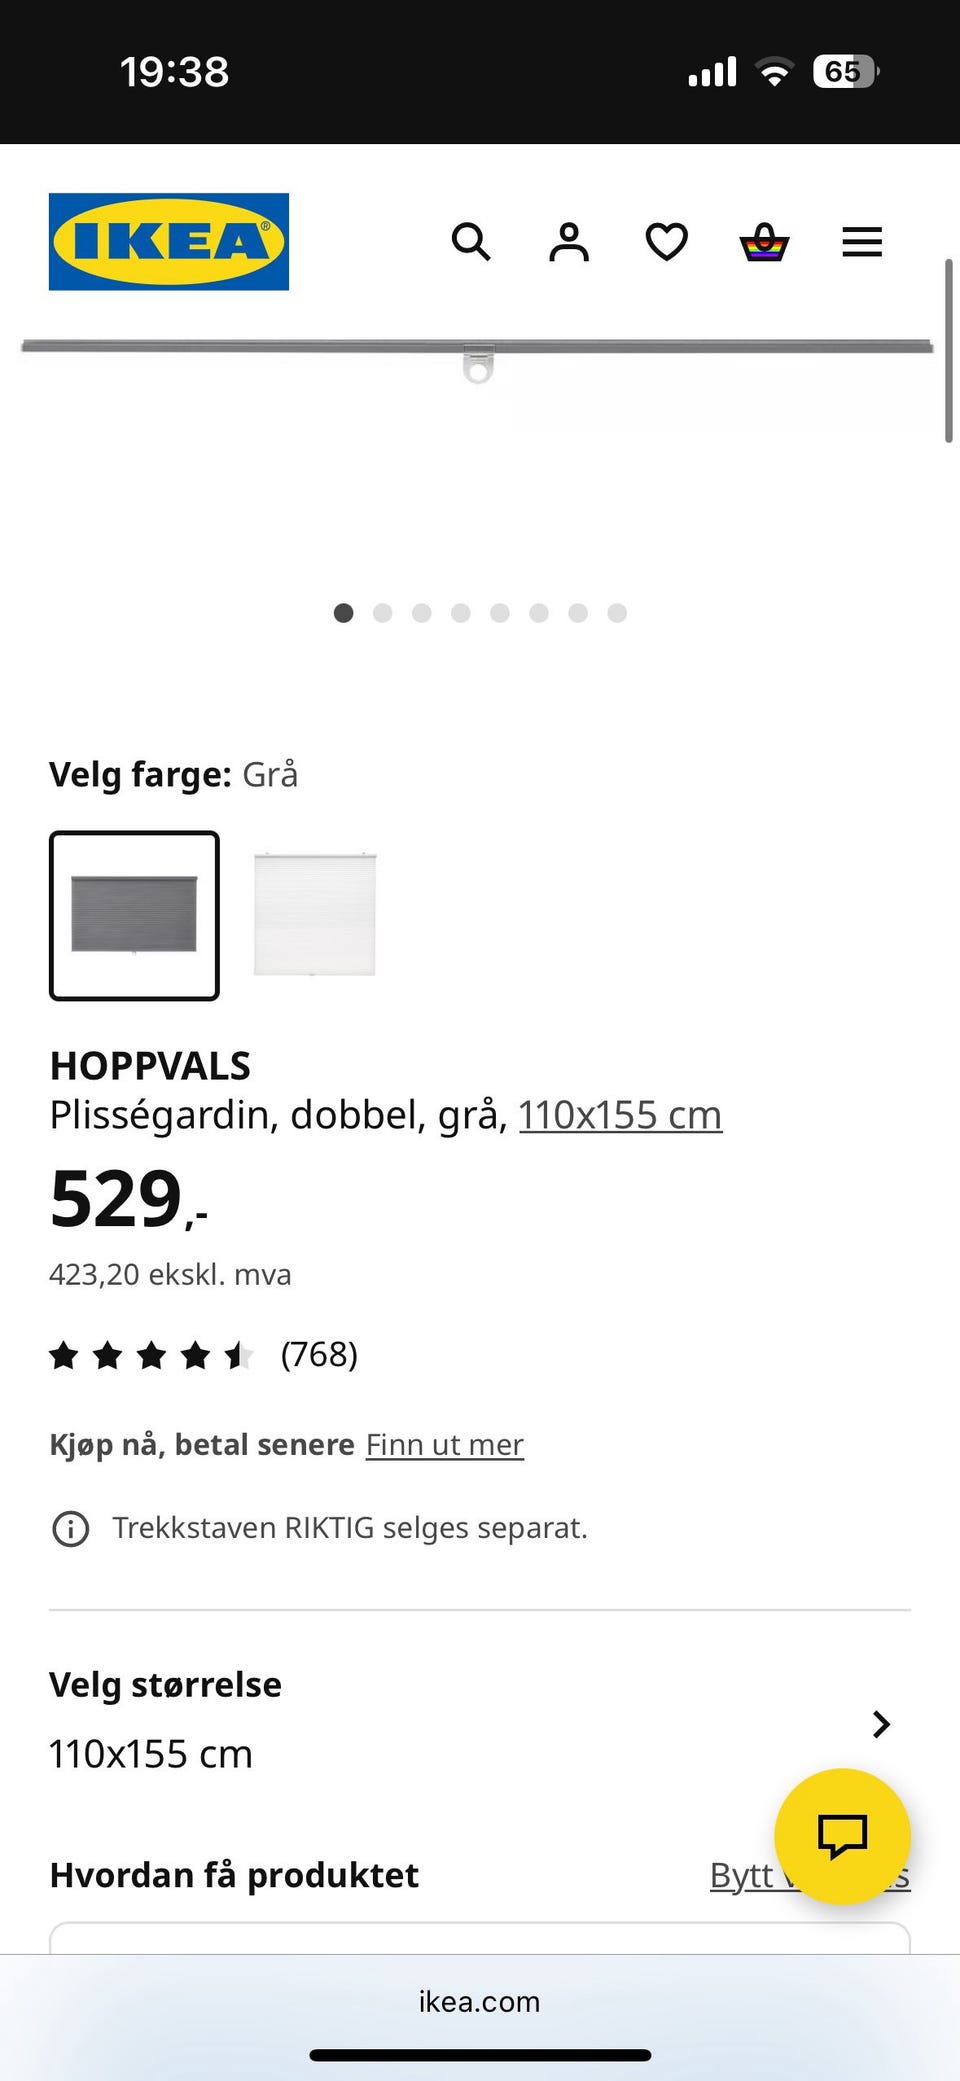Select the white color swatch
This screenshot has height=2081, width=960.
click(x=315, y=915)
